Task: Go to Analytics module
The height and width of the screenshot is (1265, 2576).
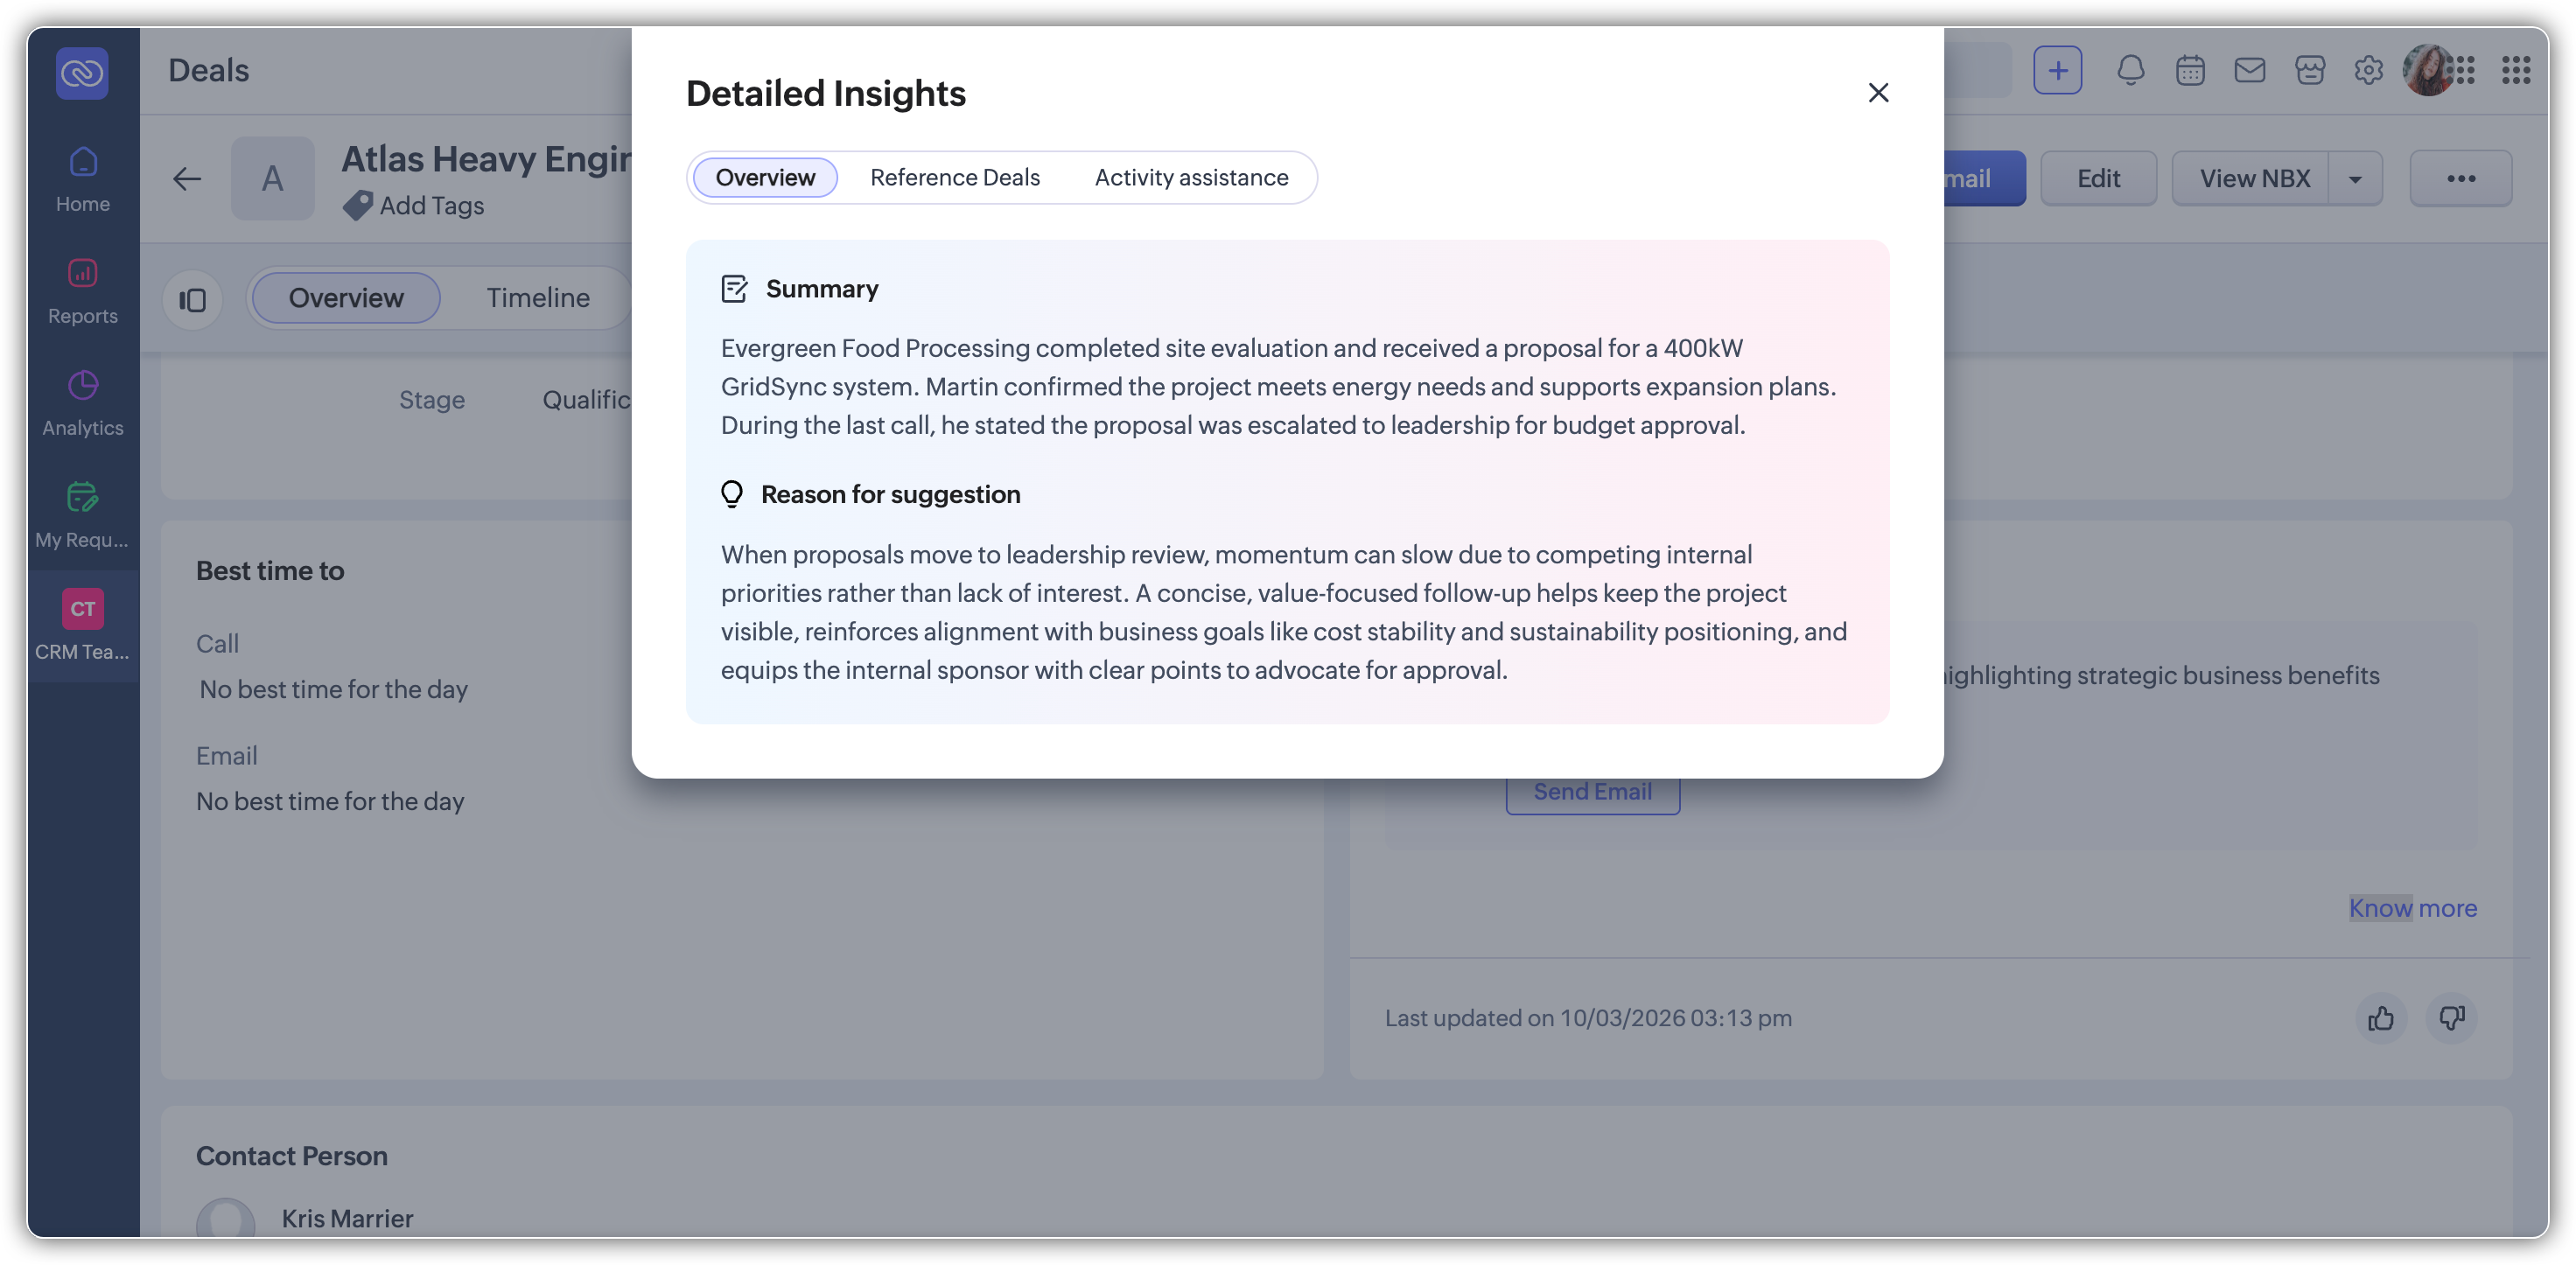Action: (83, 403)
